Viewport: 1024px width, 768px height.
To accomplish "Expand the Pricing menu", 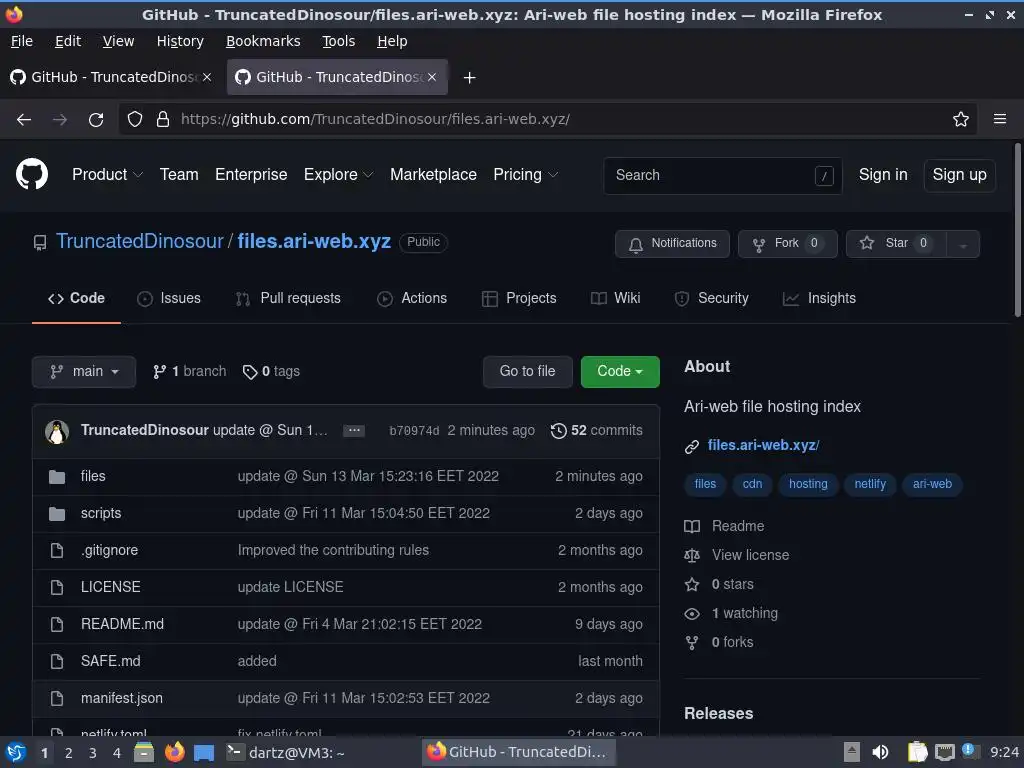I will click(x=525, y=174).
